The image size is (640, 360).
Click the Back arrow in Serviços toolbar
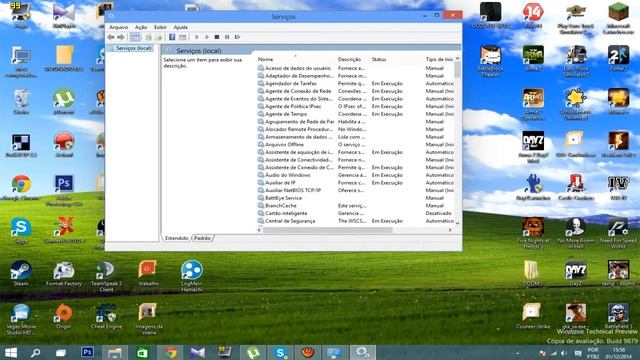tap(111, 37)
